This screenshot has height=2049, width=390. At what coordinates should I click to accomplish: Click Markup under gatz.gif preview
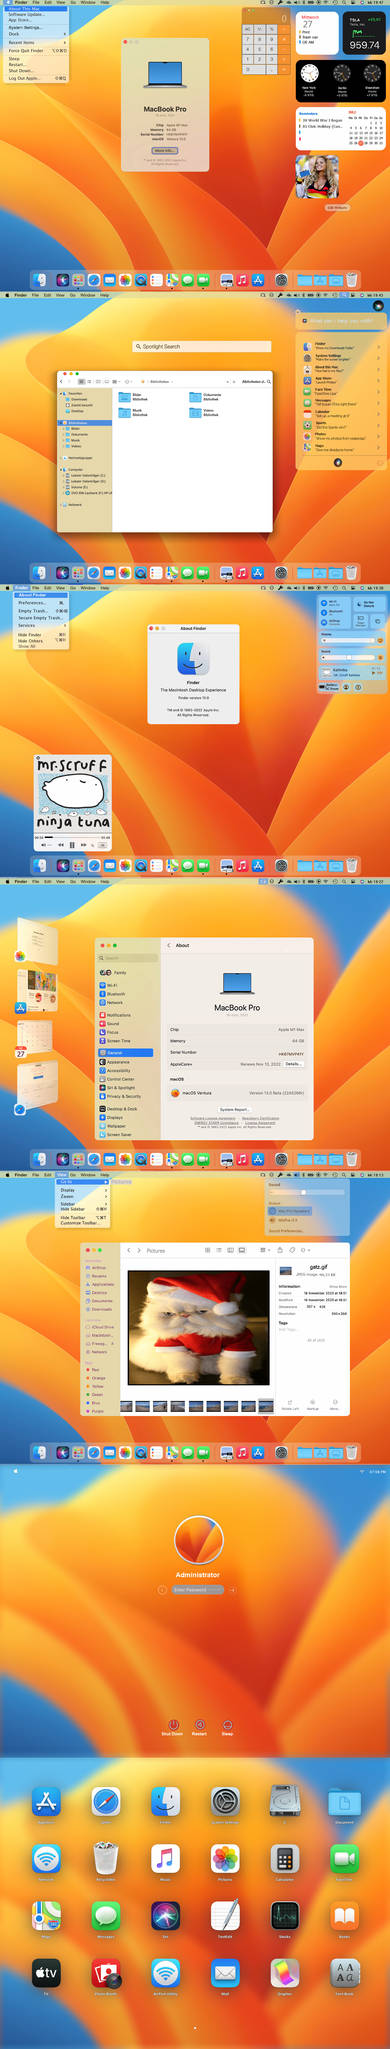tap(313, 1405)
